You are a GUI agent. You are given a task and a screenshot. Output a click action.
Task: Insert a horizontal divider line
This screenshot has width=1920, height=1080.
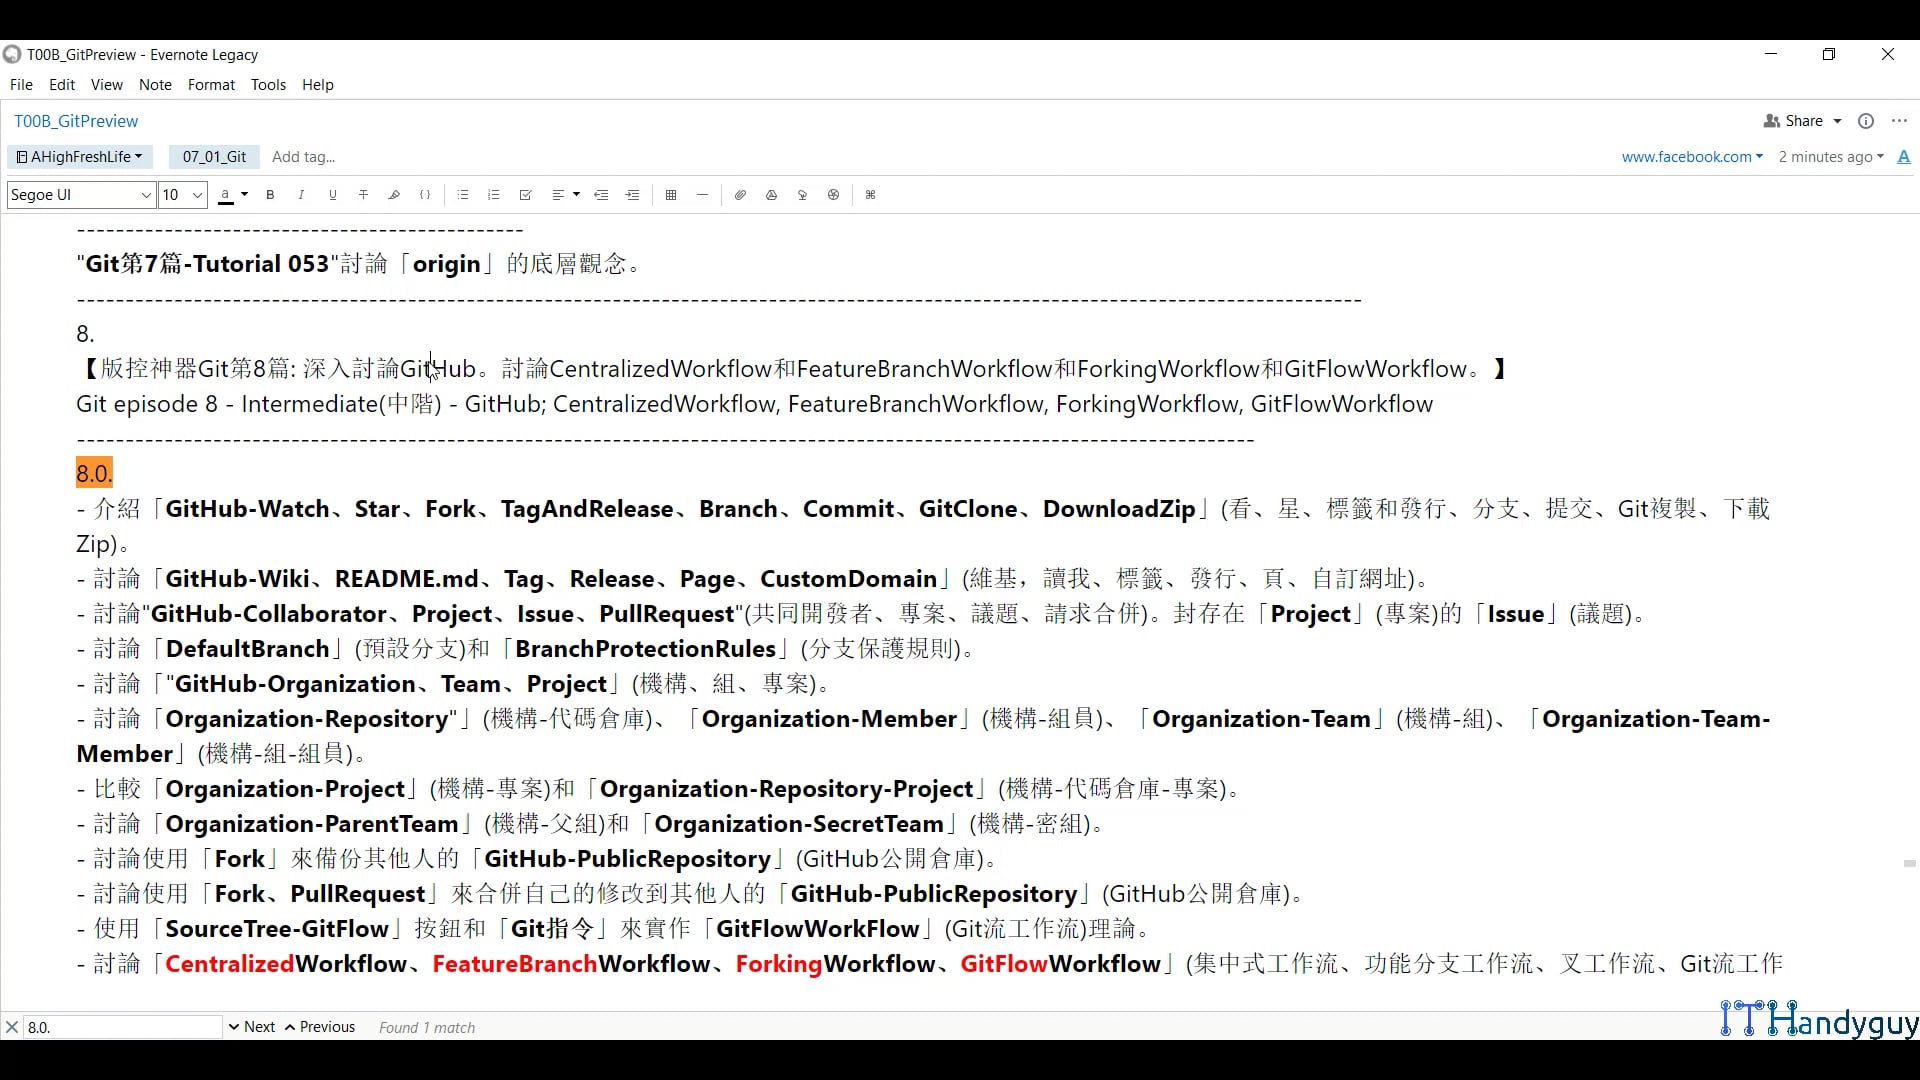click(702, 195)
